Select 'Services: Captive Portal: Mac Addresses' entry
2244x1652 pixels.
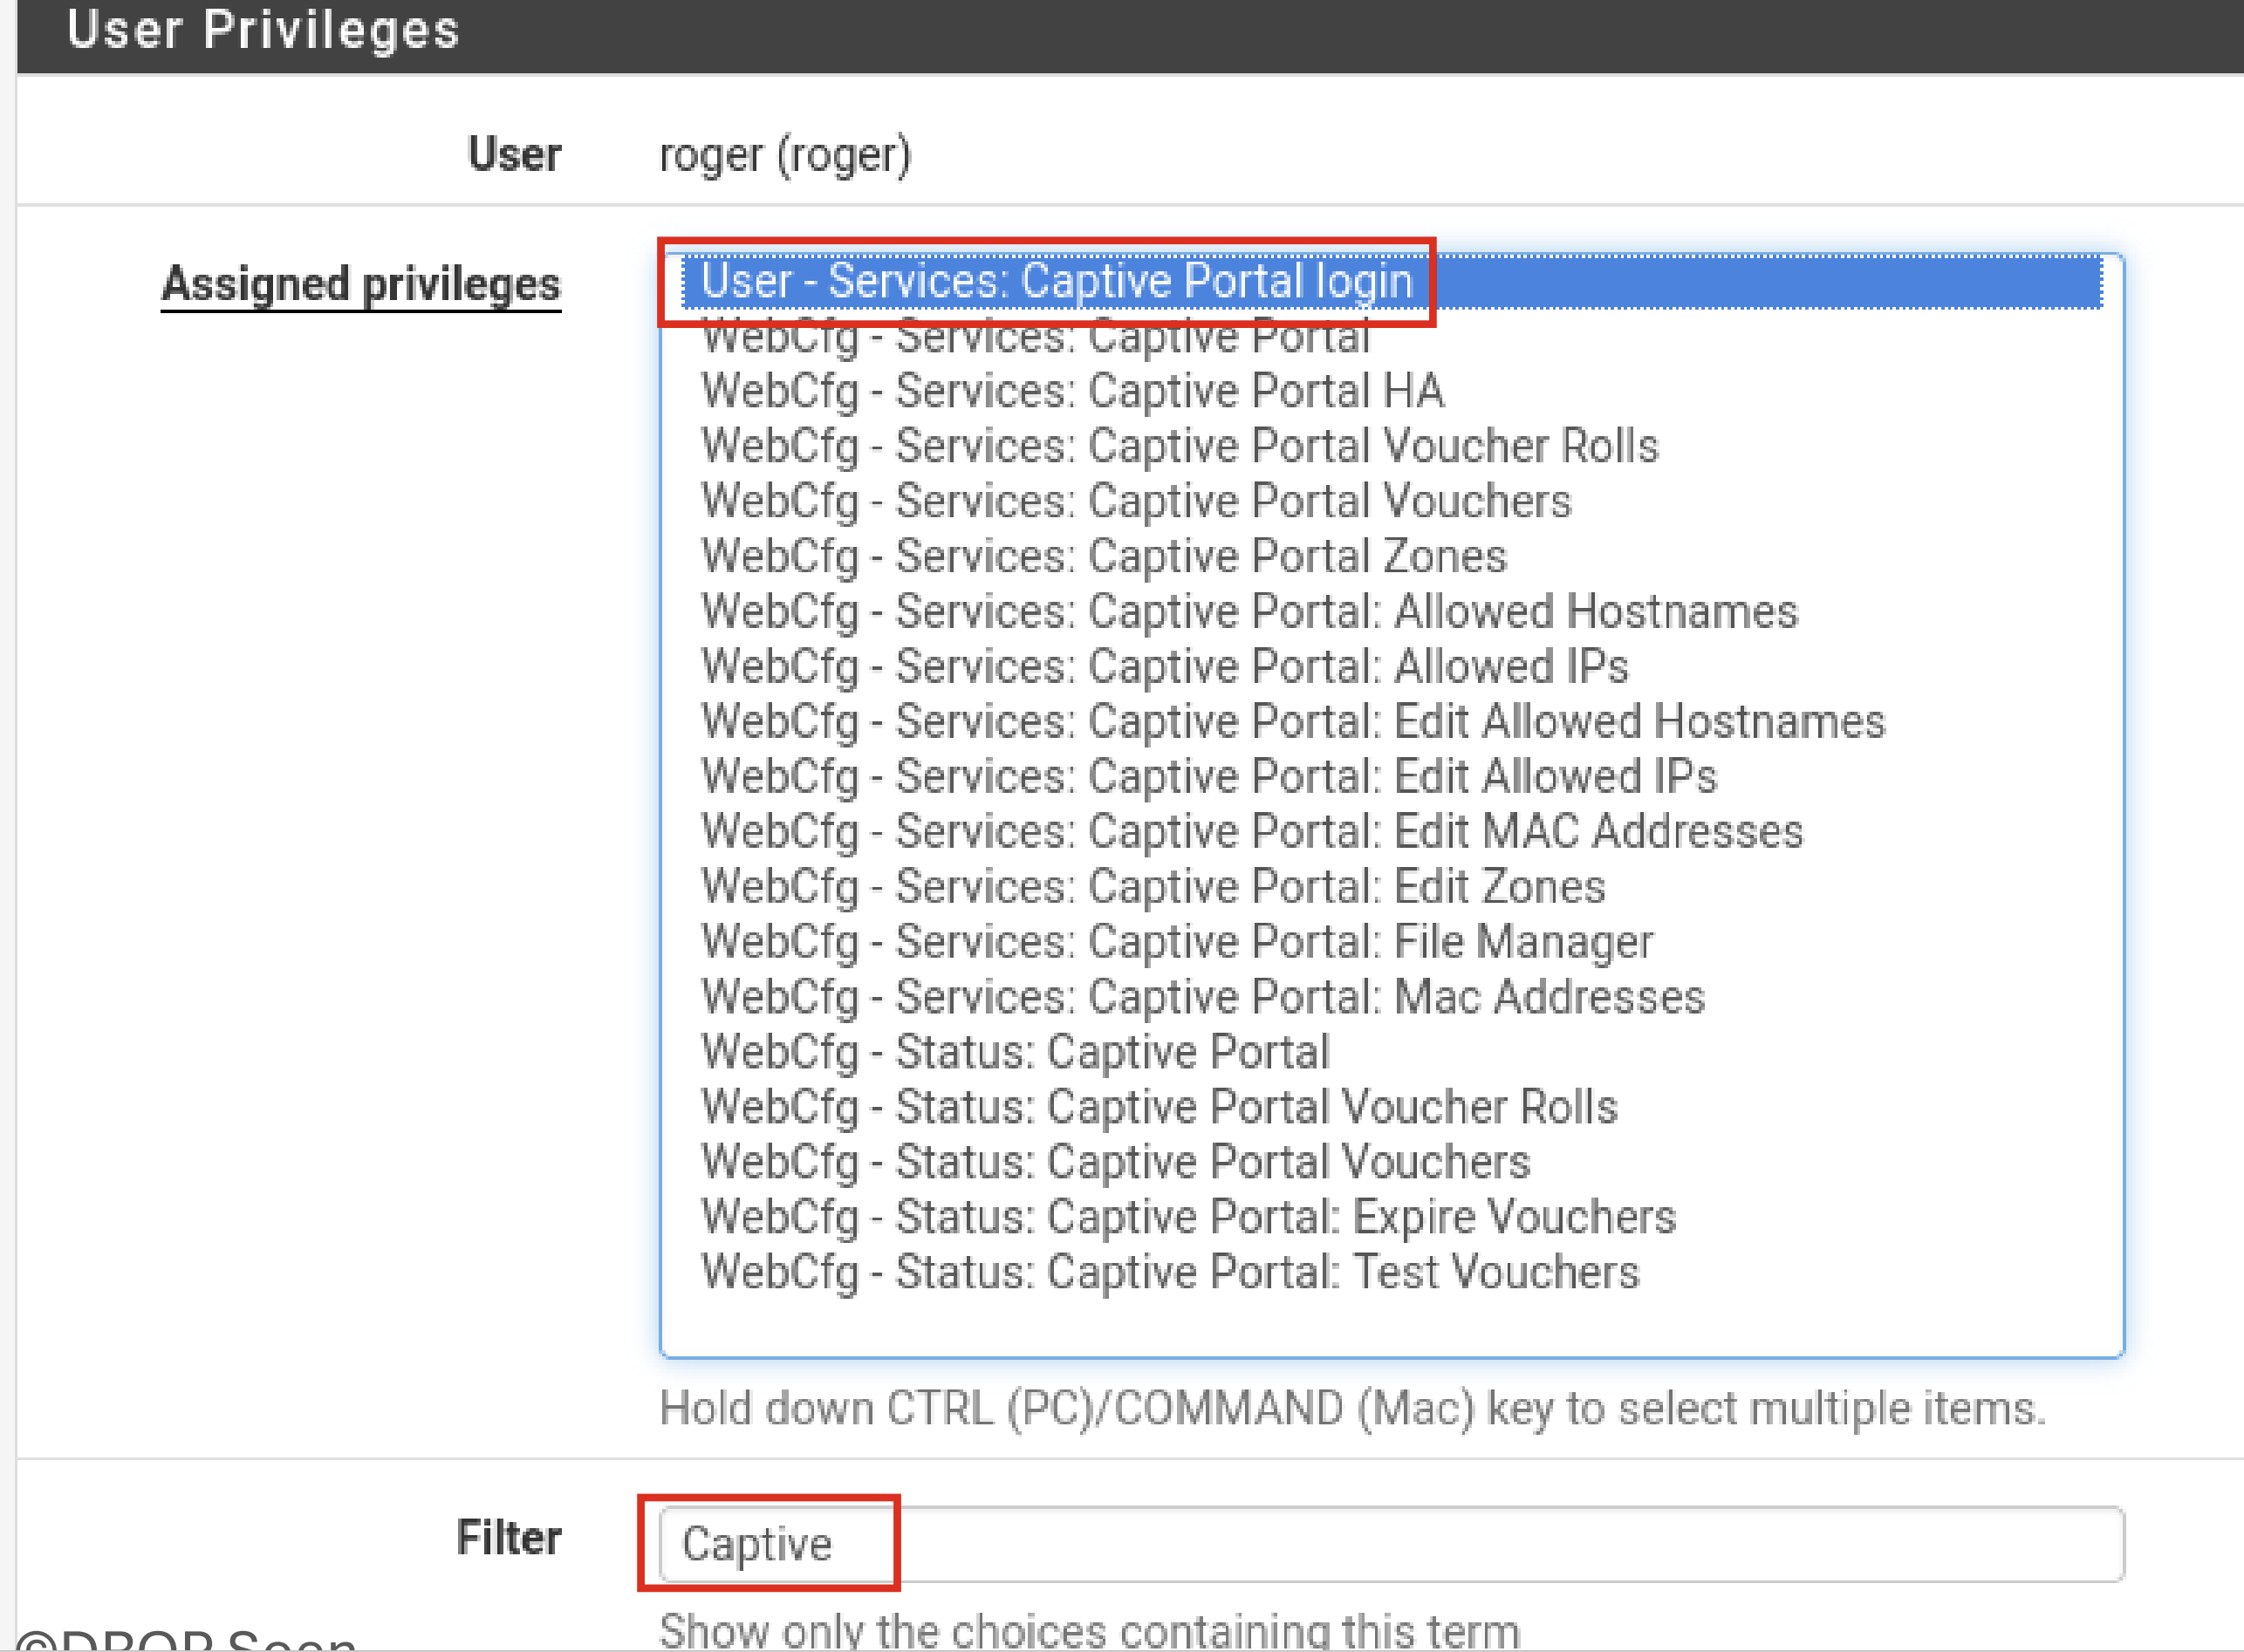1202,996
